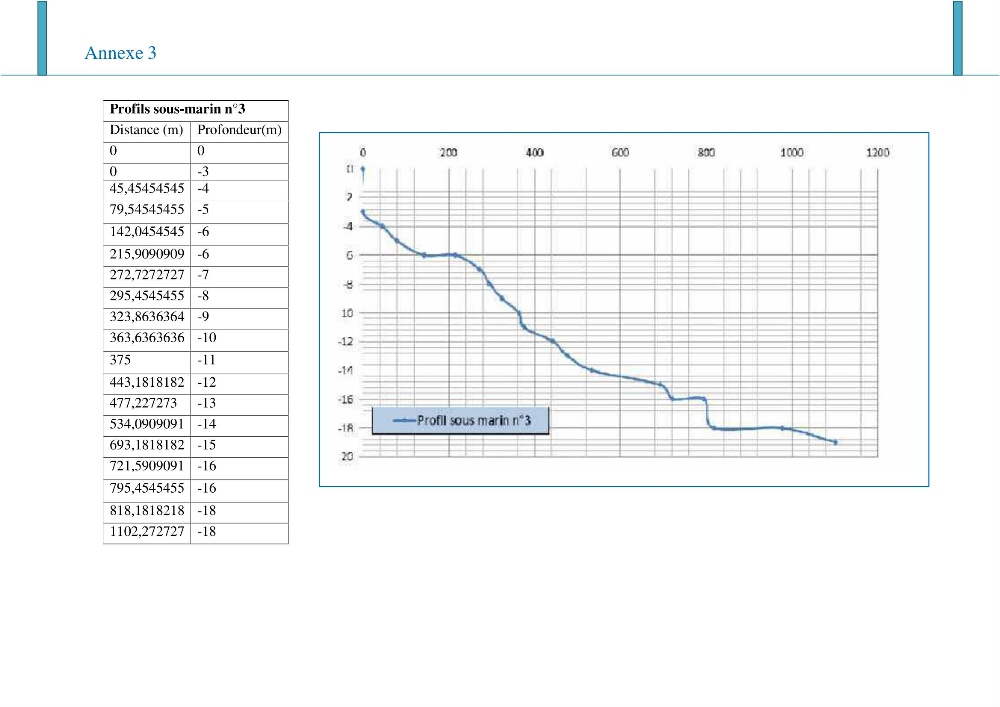Click the 20 label at the axis bottom

point(347,456)
